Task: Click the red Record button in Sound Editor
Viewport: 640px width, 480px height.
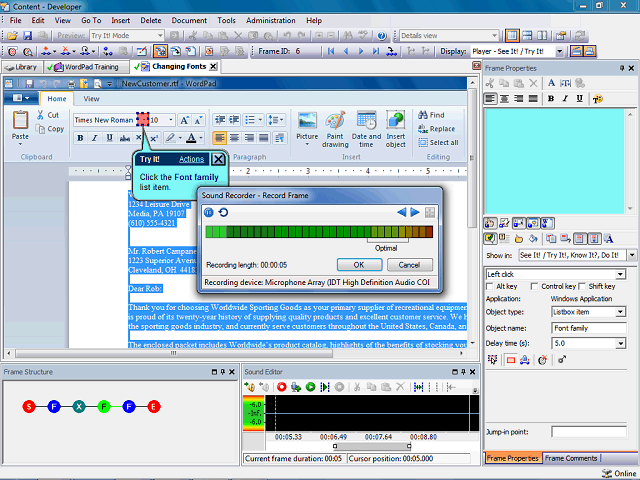Action: coord(281,387)
